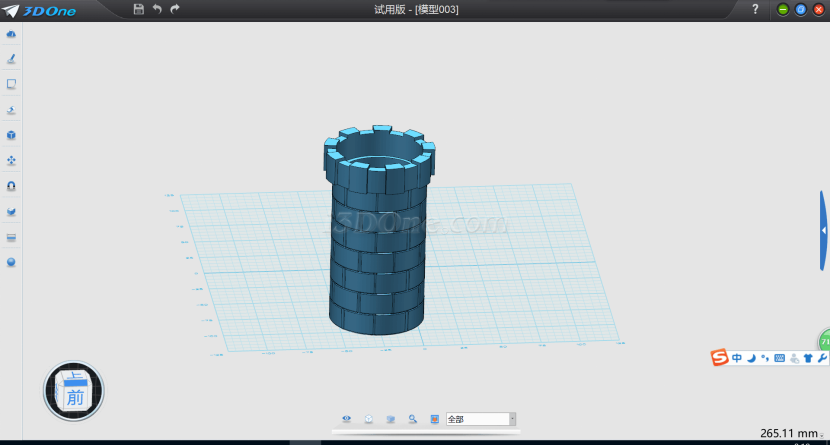
Task: Select the move/transform arrows tool
Action: (11, 160)
